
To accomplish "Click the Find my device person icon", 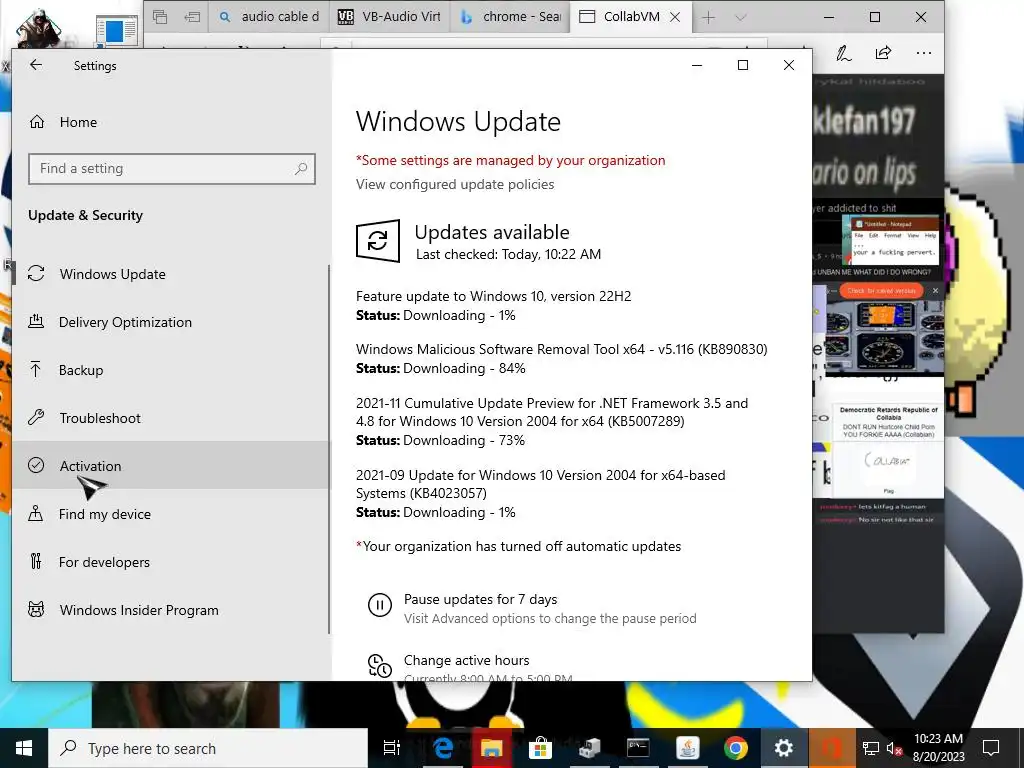I will (x=36, y=513).
